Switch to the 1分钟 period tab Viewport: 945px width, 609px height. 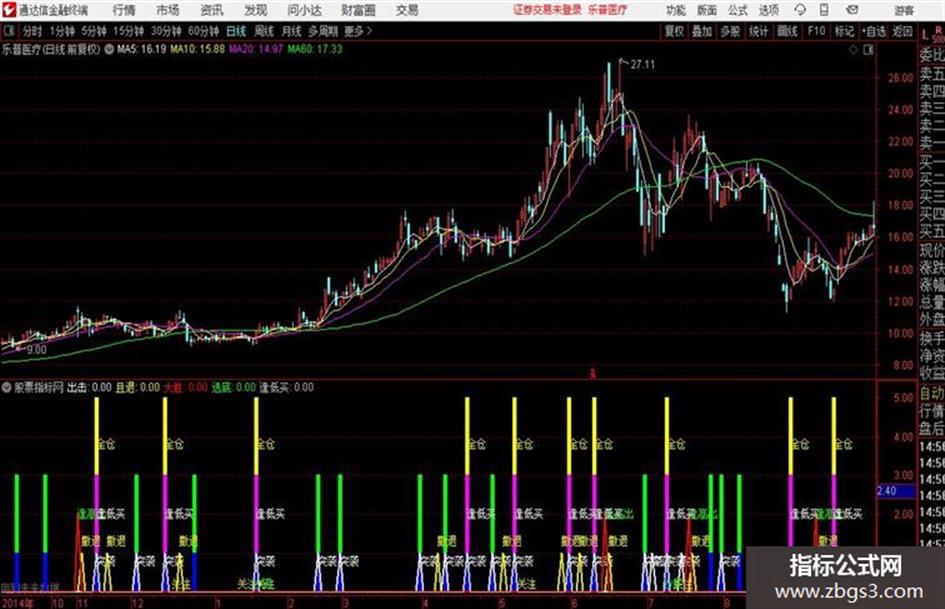(x=62, y=31)
